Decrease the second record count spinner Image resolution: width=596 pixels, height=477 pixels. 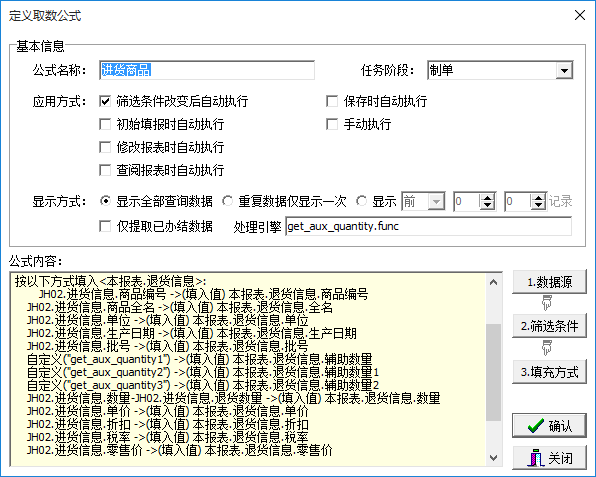click(538, 206)
